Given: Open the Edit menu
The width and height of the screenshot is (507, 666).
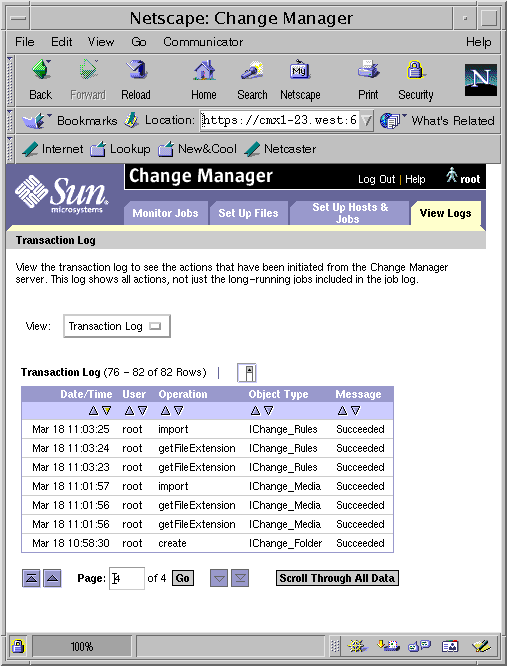Looking at the screenshot, I should (x=62, y=42).
